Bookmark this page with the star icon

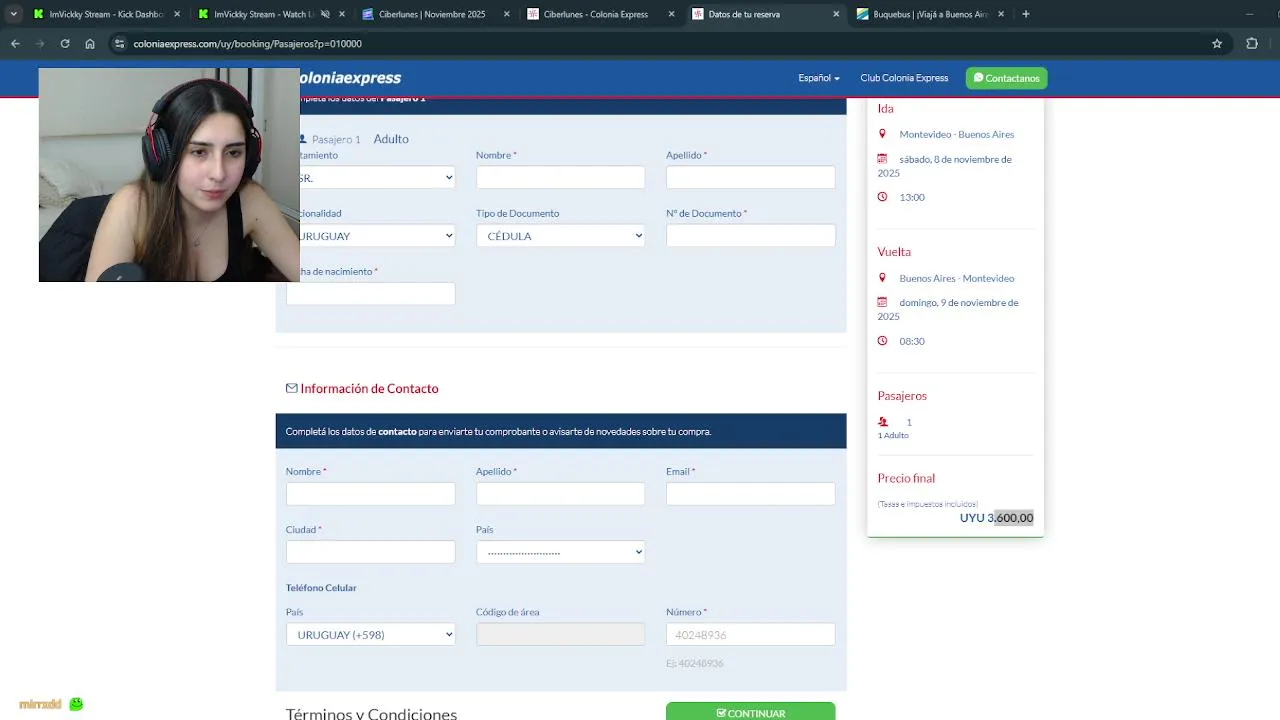point(1217,44)
